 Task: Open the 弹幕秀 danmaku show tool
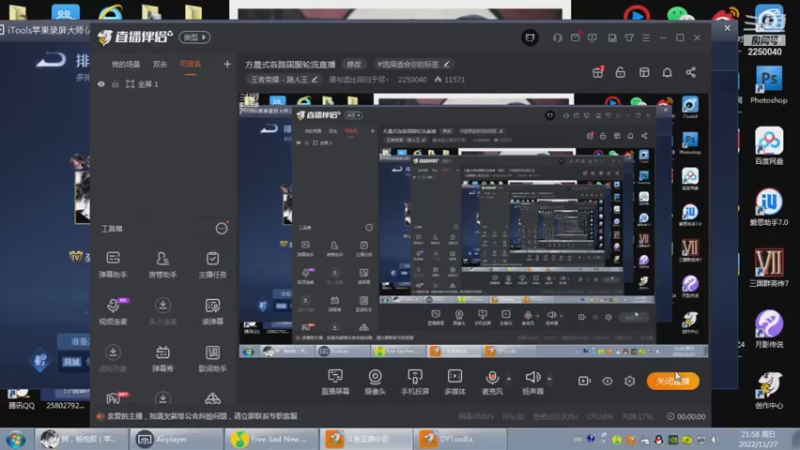click(x=162, y=358)
